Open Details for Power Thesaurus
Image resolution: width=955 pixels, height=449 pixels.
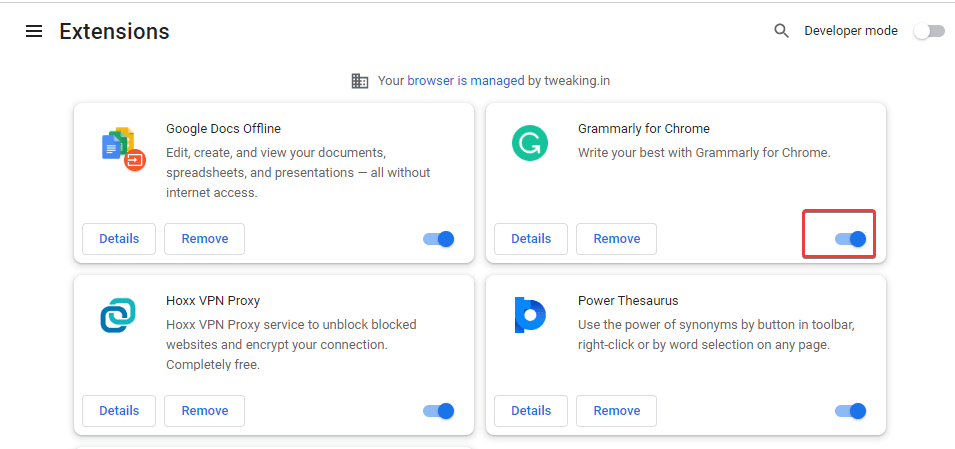point(530,411)
